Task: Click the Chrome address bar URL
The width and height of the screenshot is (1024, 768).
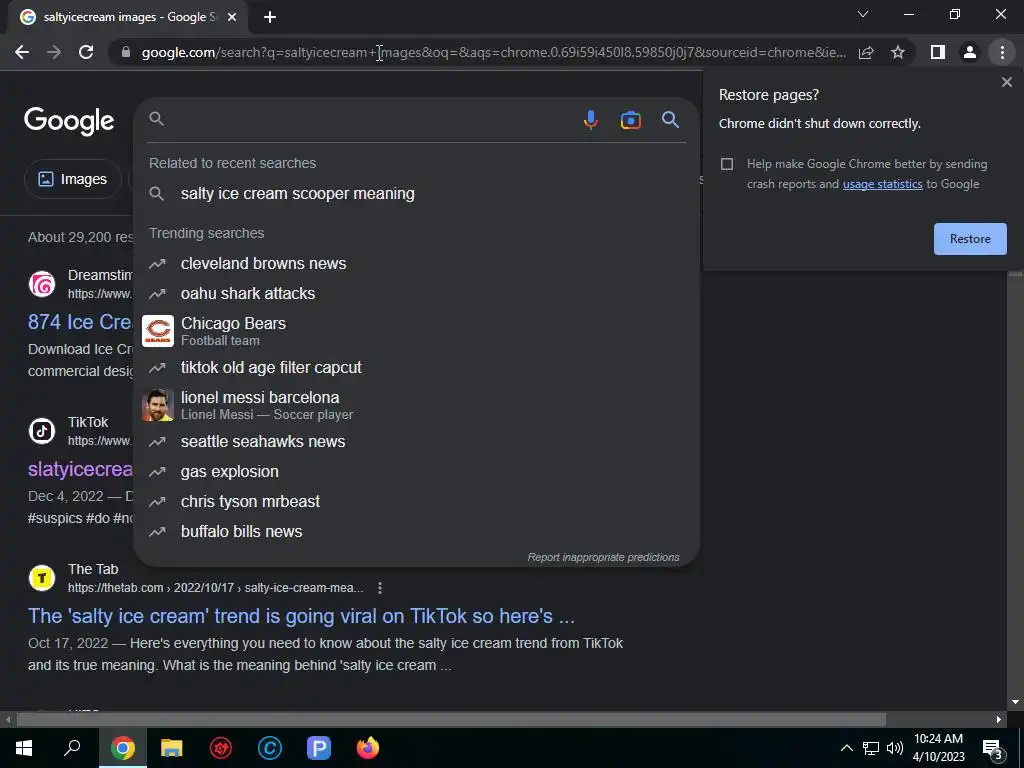Action: [493, 52]
